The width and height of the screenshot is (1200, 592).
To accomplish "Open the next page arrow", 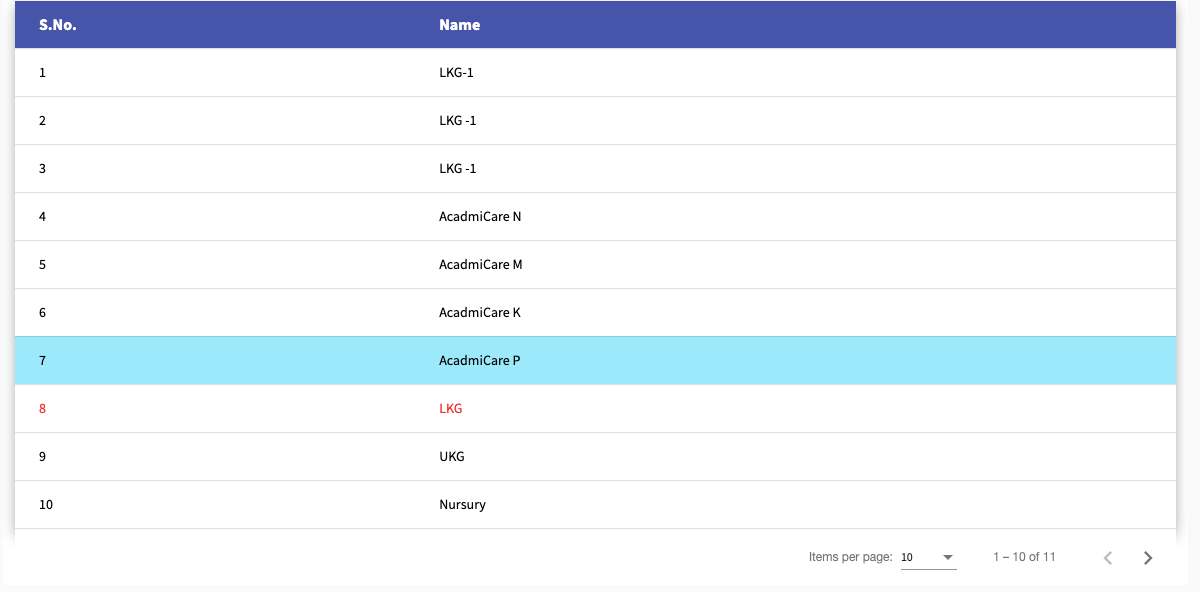I will click(1148, 557).
